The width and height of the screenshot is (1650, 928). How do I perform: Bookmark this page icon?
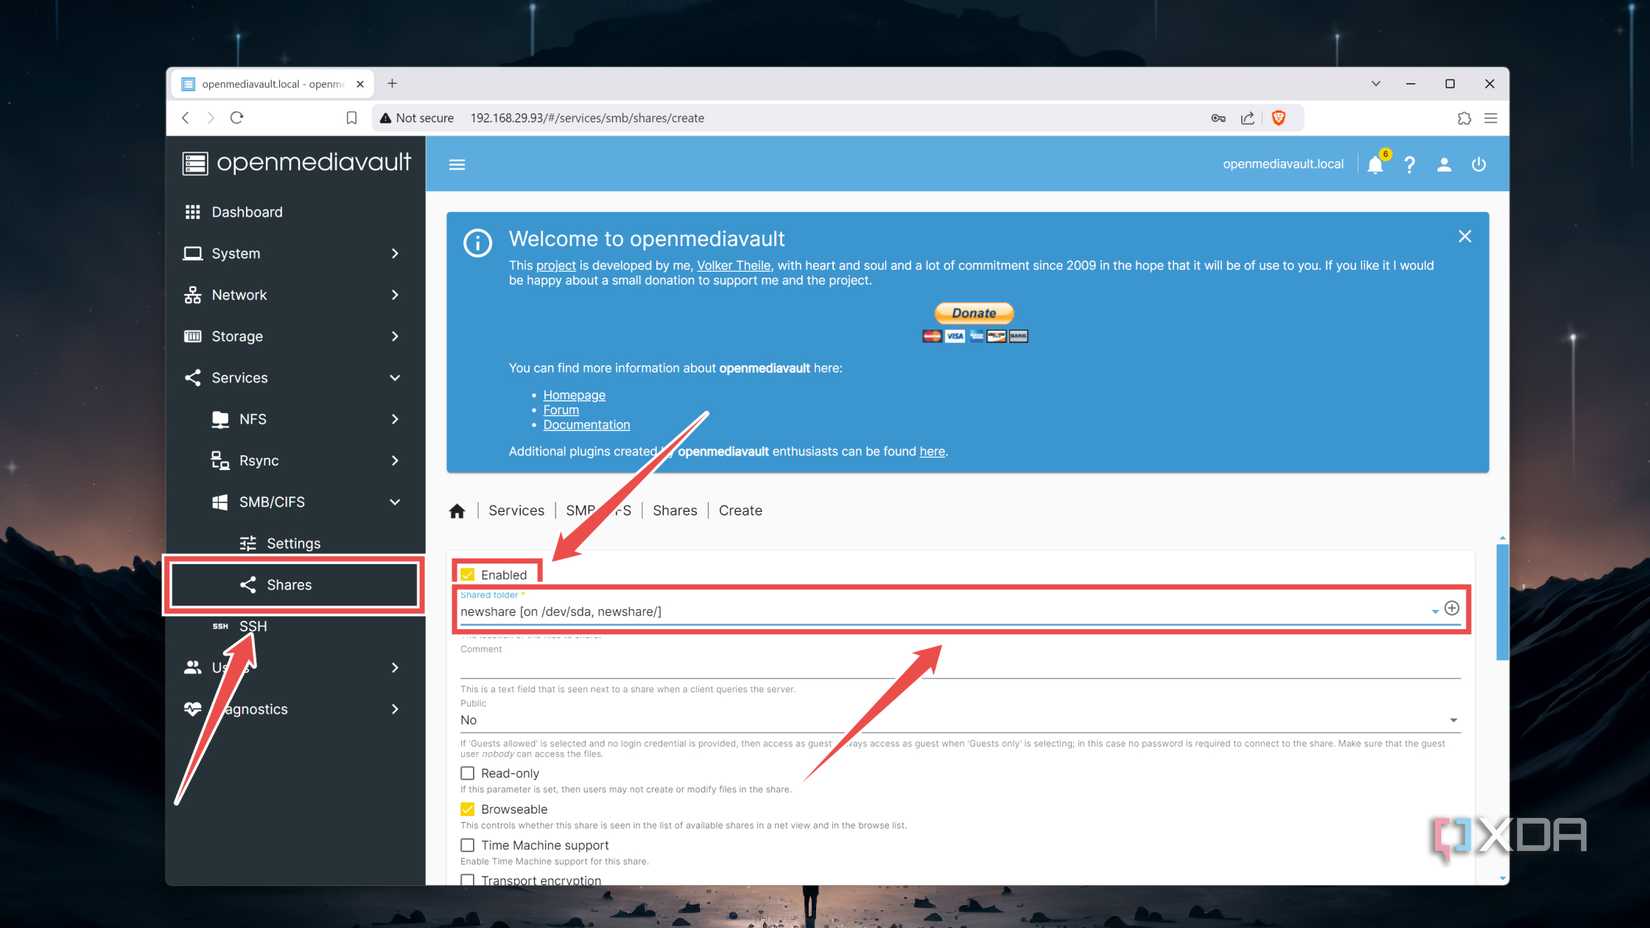point(351,118)
